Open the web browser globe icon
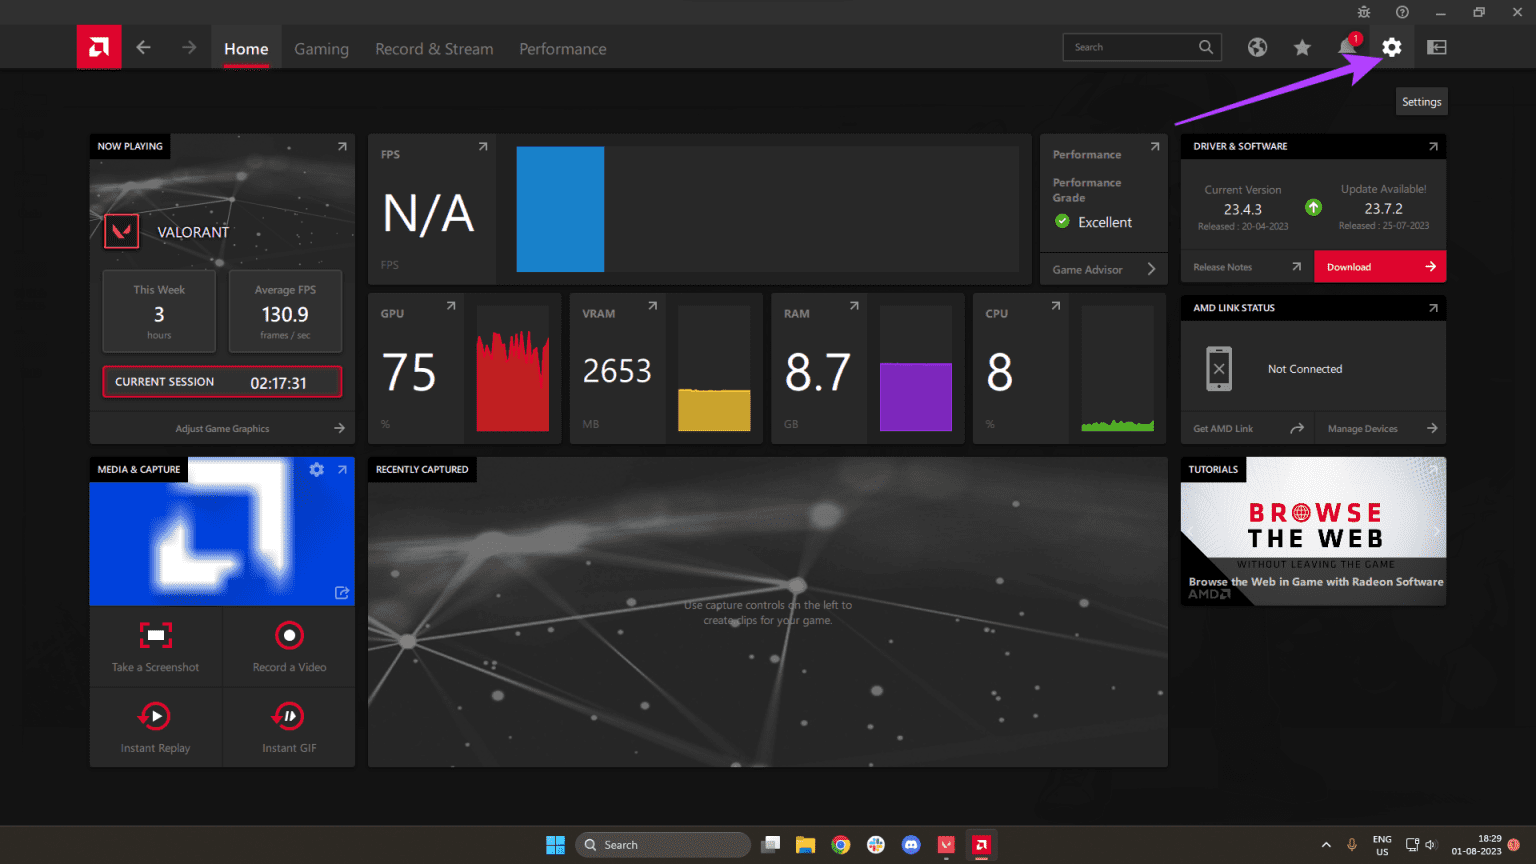The image size is (1536, 864). pyautogui.click(x=1257, y=47)
